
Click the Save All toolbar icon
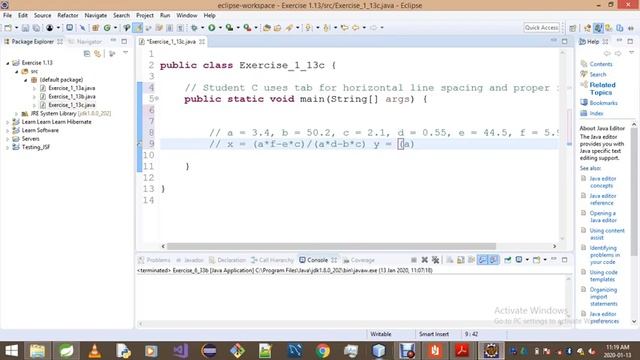coord(36,28)
